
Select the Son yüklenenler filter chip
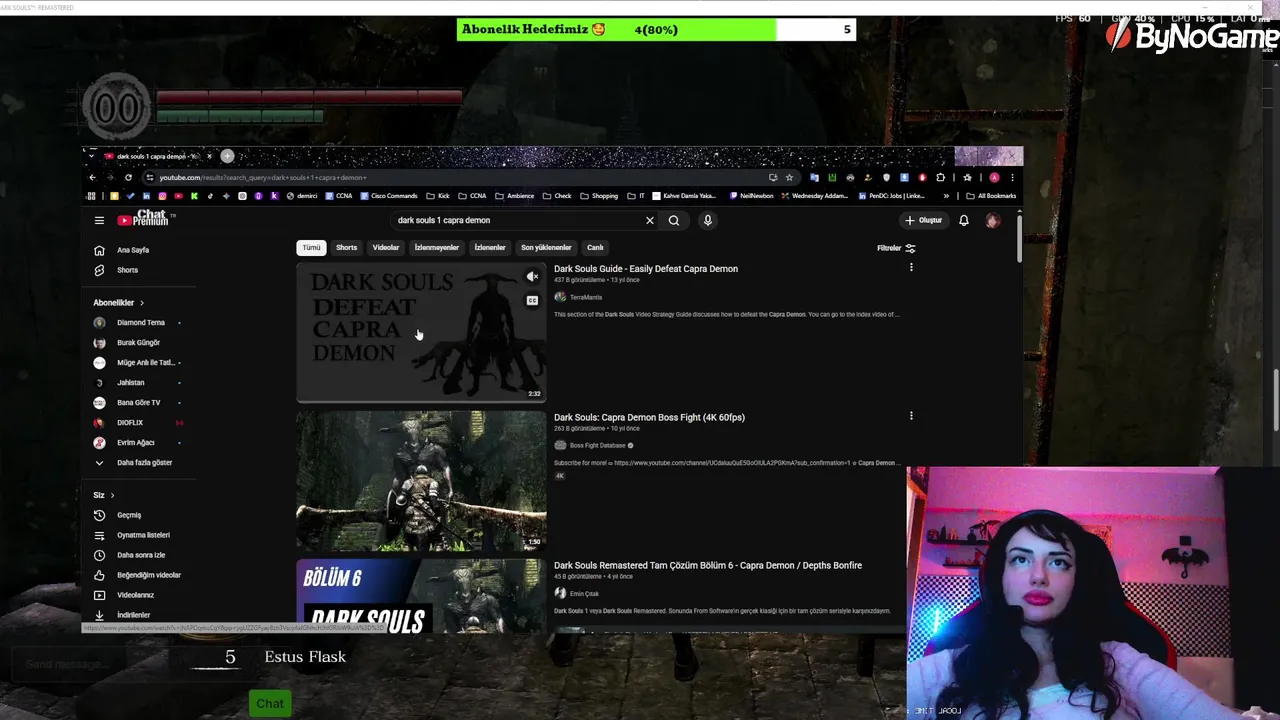pyautogui.click(x=546, y=248)
